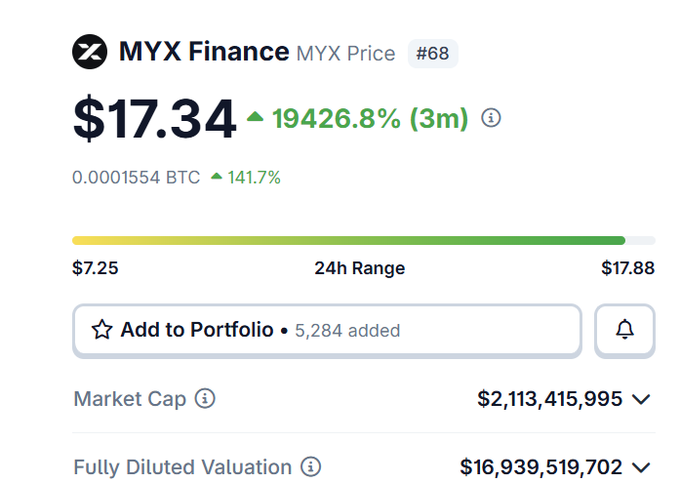Click the $16,939,519,702 valuation value
The width and height of the screenshot is (680, 483).
coord(541,467)
